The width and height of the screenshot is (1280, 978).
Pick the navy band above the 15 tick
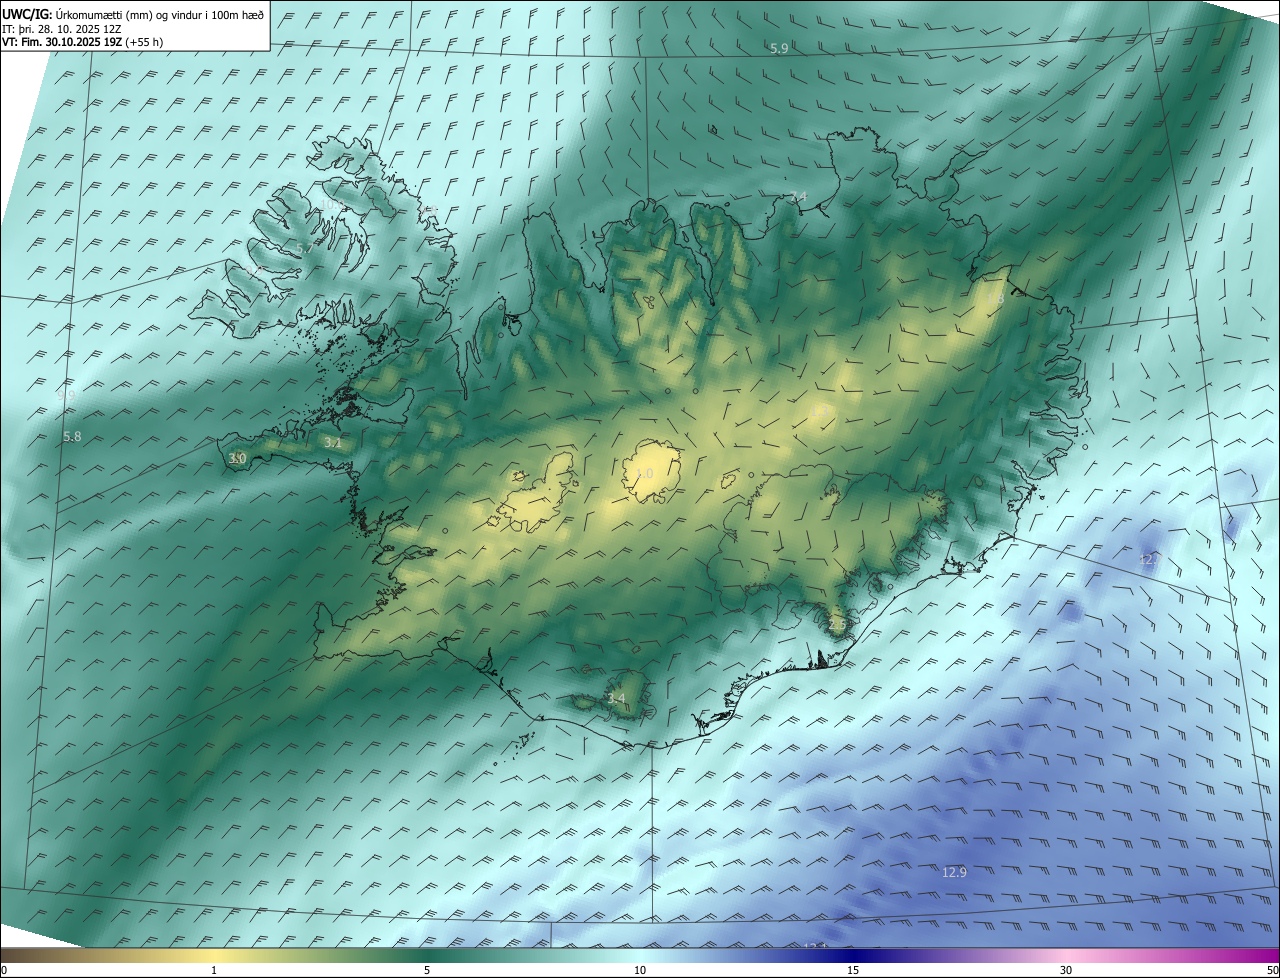click(853, 955)
